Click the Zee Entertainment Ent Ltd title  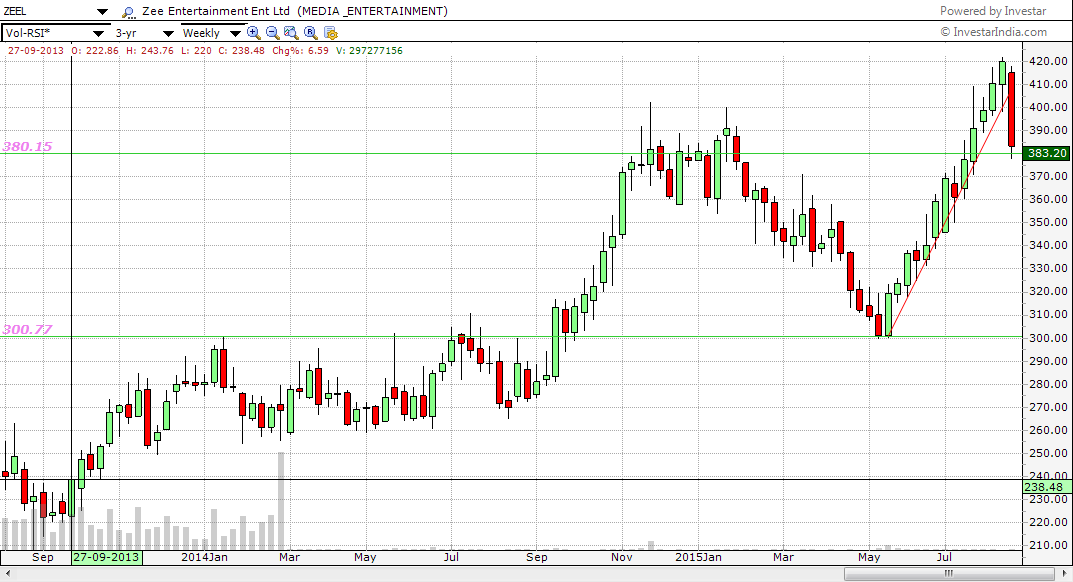[x=216, y=11]
